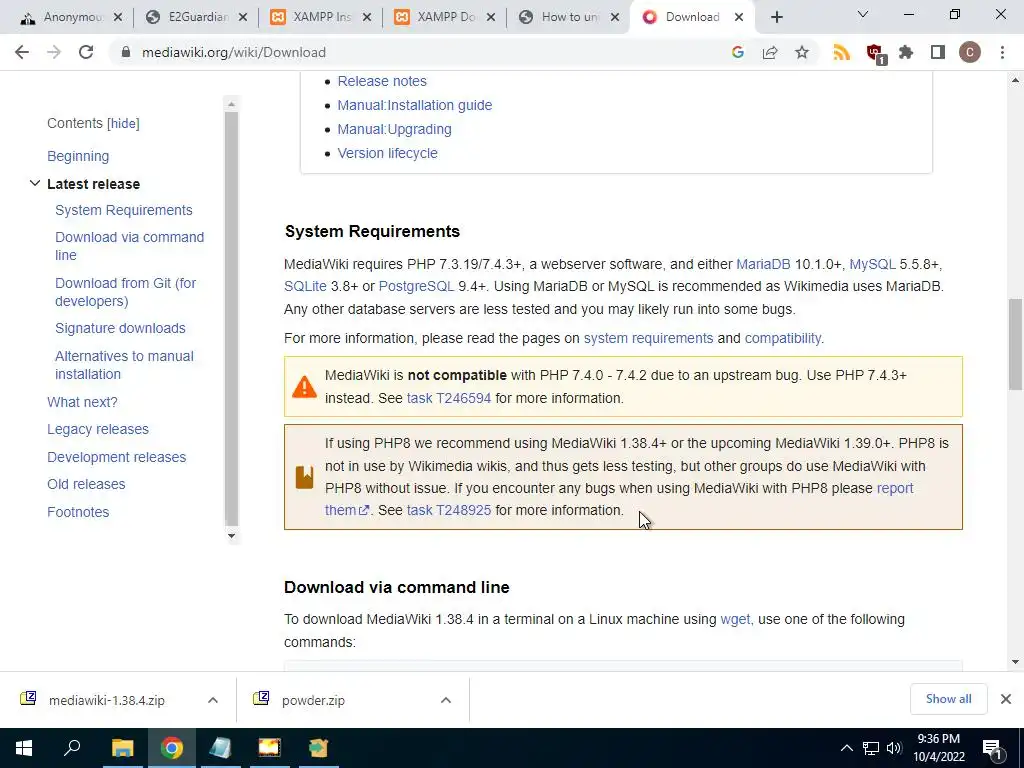Screen dimensions: 1024x768
Task: Open task T246594 link
Action: pos(449,398)
